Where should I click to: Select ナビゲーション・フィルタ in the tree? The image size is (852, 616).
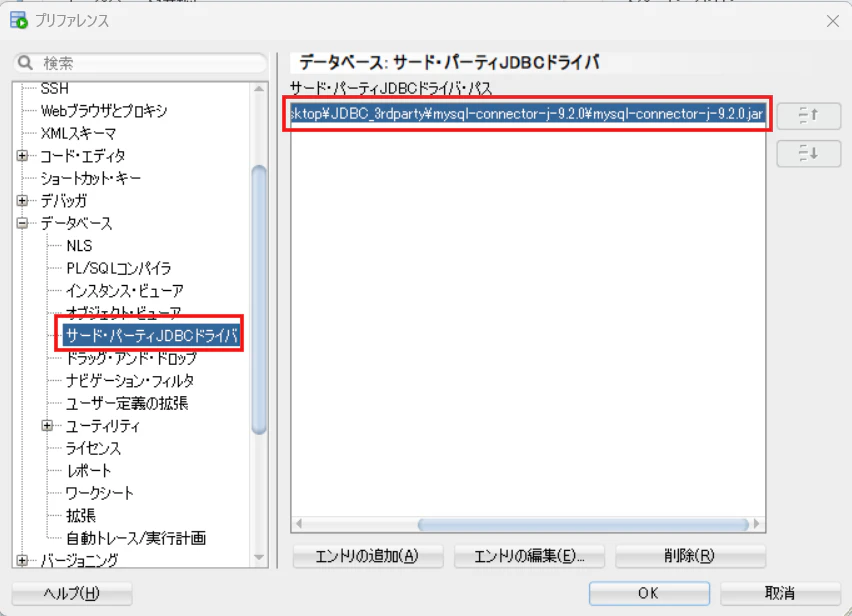point(130,381)
